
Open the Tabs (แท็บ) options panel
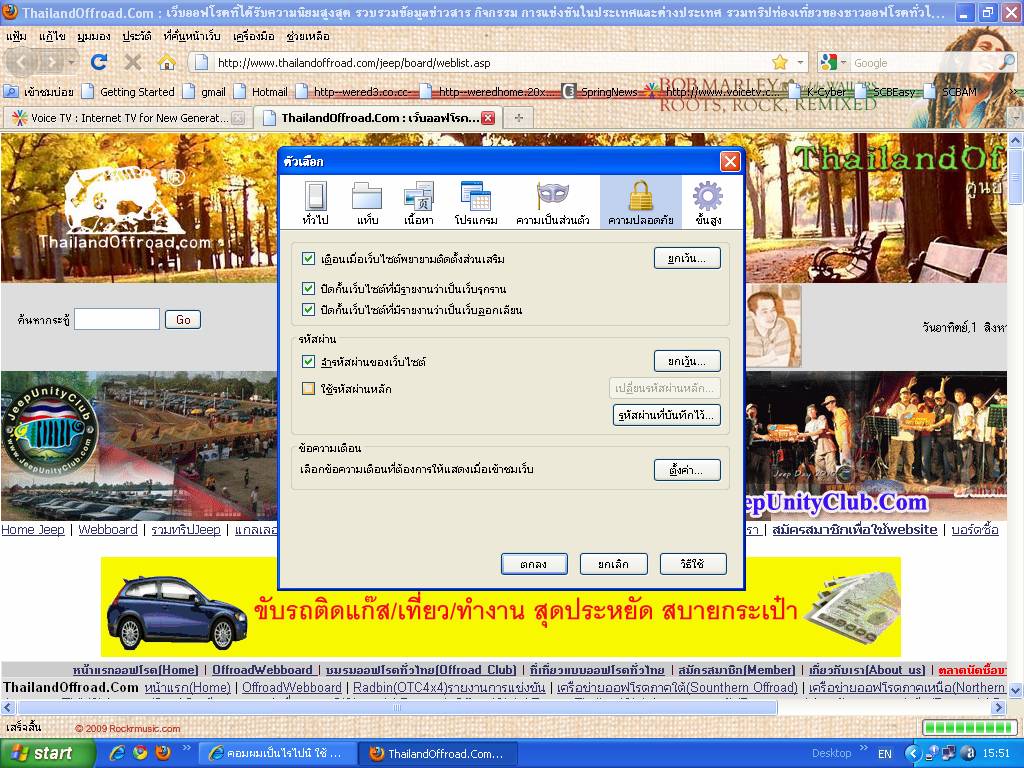pos(367,203)
